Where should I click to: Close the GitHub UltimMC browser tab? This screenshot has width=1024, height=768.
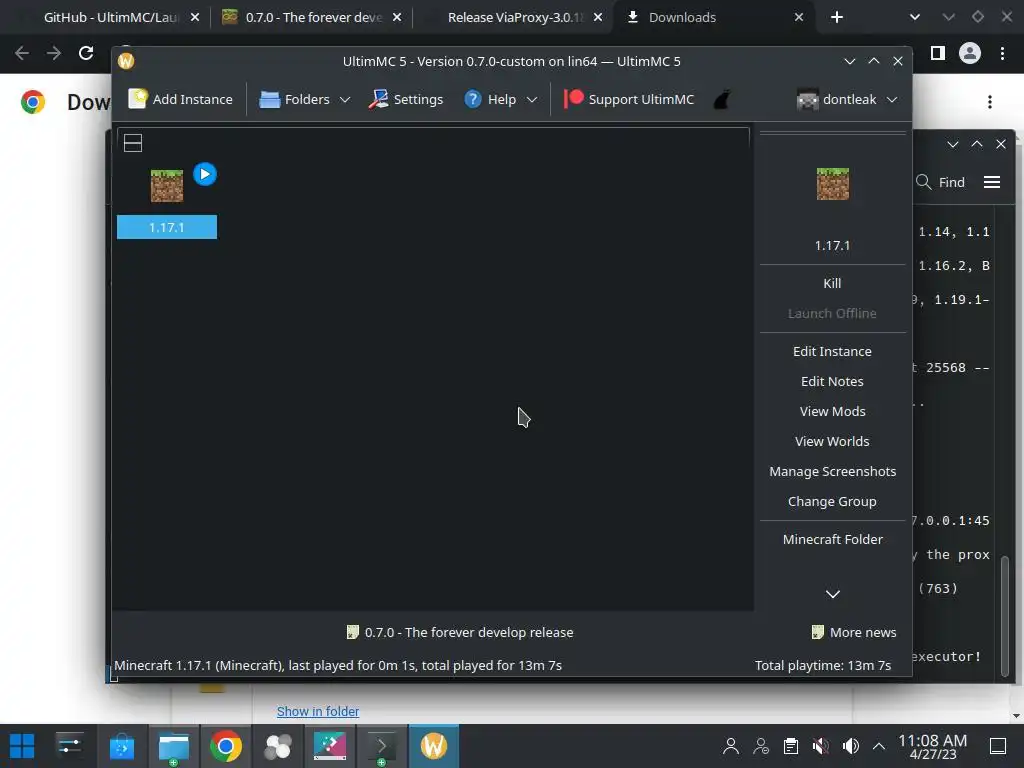click(x=195, y=18)
